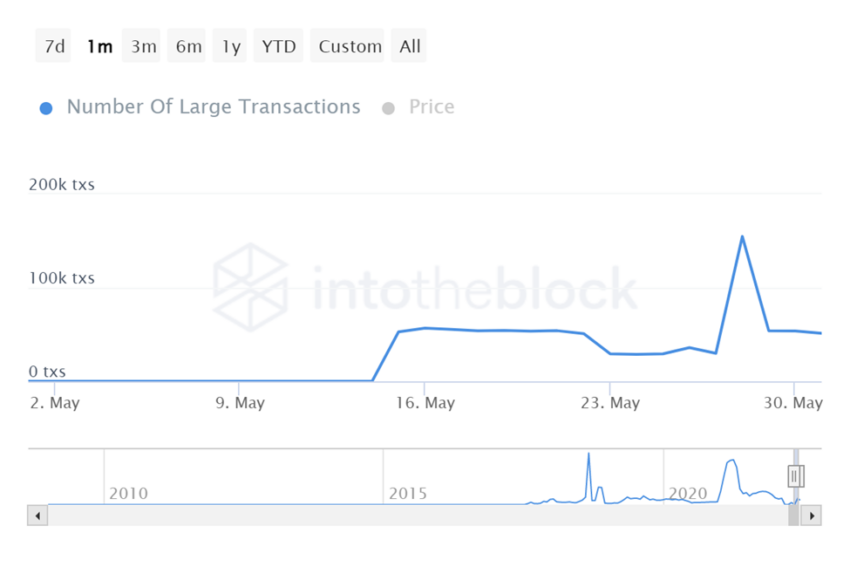The image size is (850, 567).
Task: Click the IntoTheBlock cube logo watermark
Action: 250,287
